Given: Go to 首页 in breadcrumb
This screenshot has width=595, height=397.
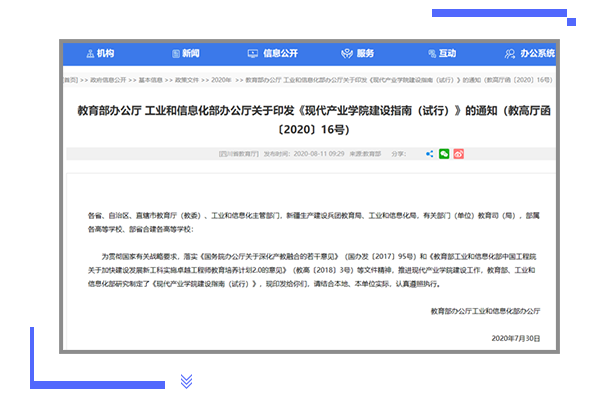Looking at the screenshot, I should (x=71, y=80).
